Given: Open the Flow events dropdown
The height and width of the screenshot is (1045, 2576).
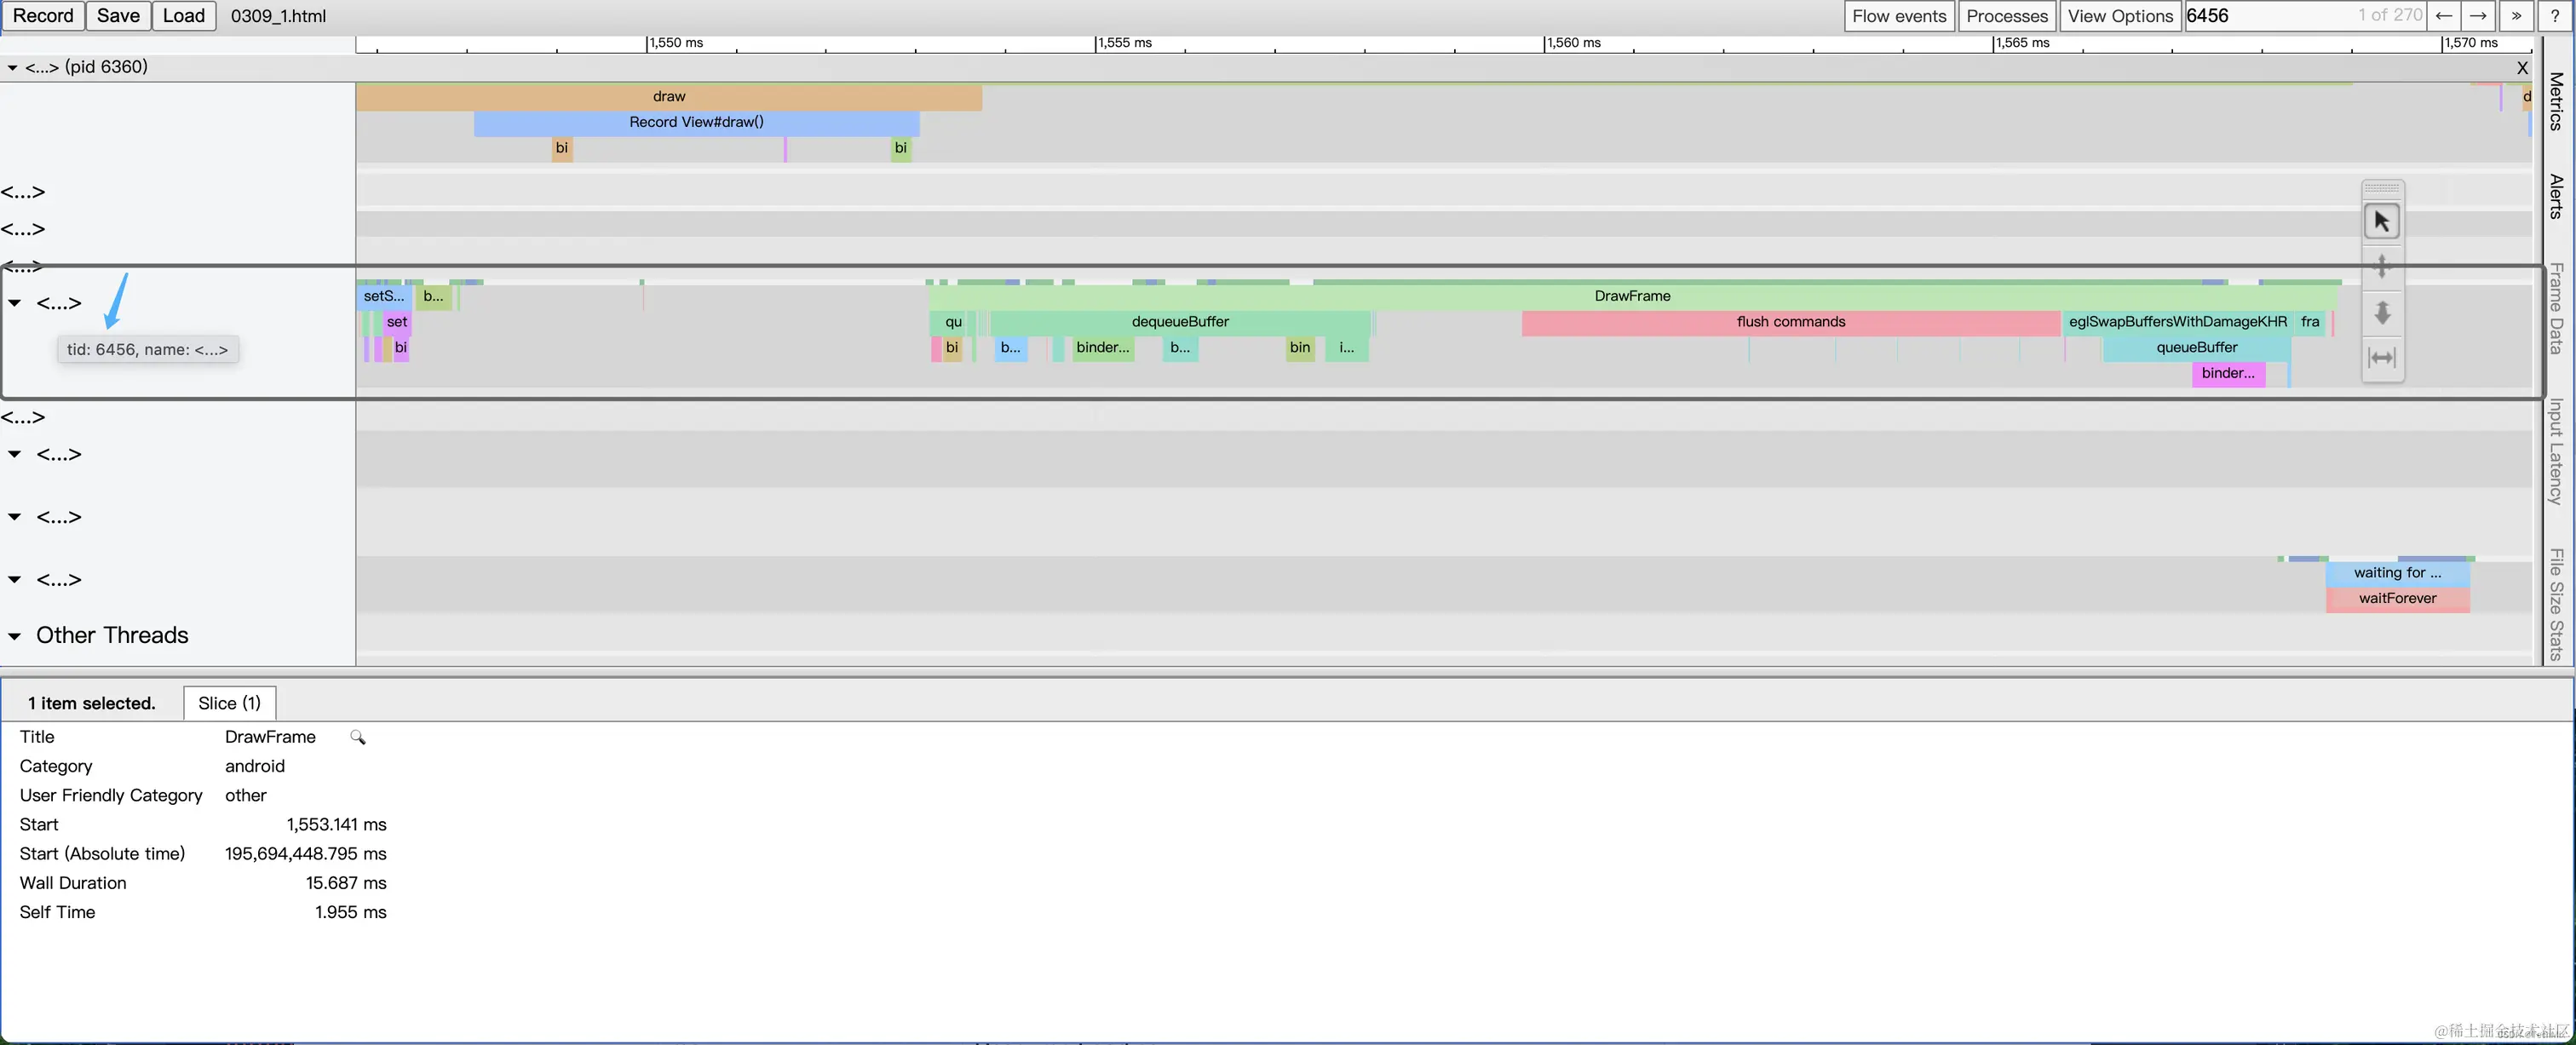Looking at the screenshot, I should pyautogui.click(x=1898, y=16).
